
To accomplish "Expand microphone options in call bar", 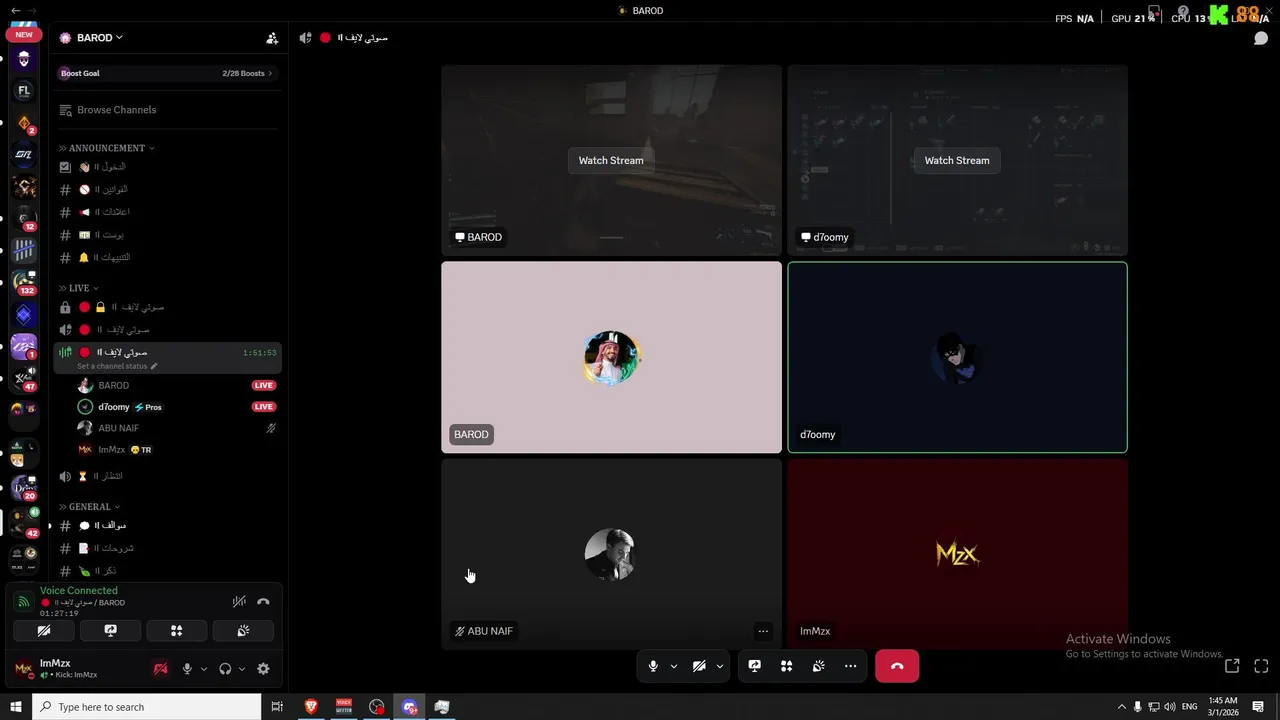I will coord(673,666).
